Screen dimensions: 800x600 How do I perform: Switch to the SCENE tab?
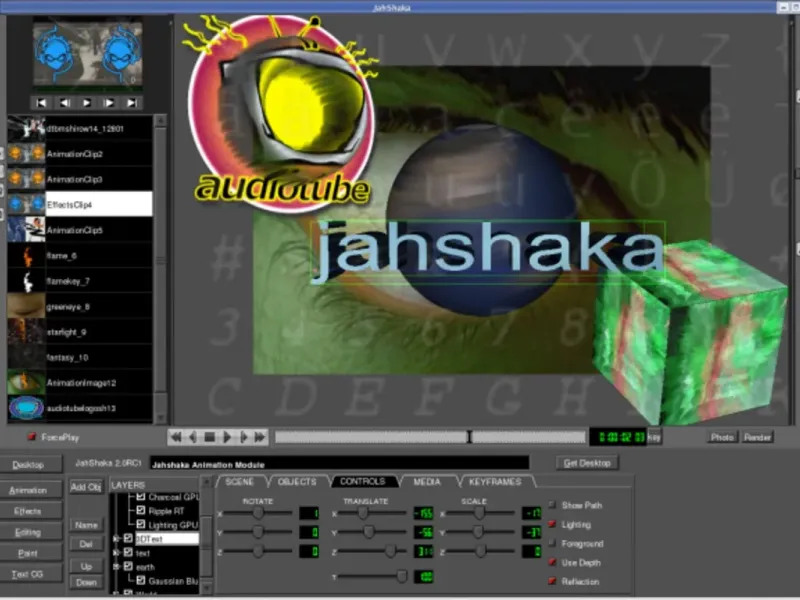coord(240,482)
